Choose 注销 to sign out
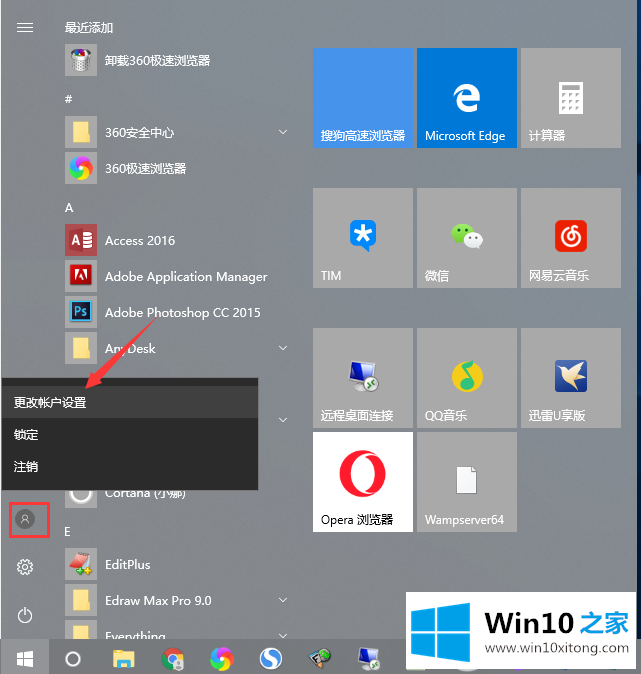The height and width of the screenshot is (674, 641). tap(130, 467)
